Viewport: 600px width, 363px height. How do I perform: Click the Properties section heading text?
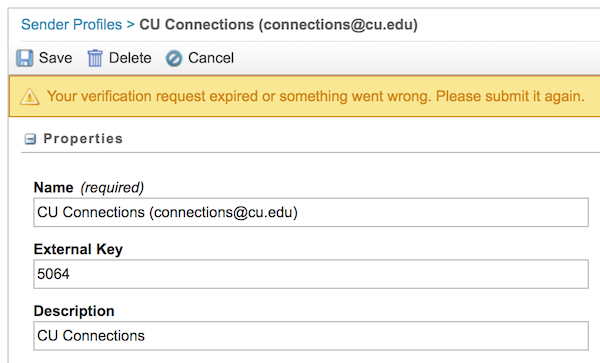click(x=83, y=138)
